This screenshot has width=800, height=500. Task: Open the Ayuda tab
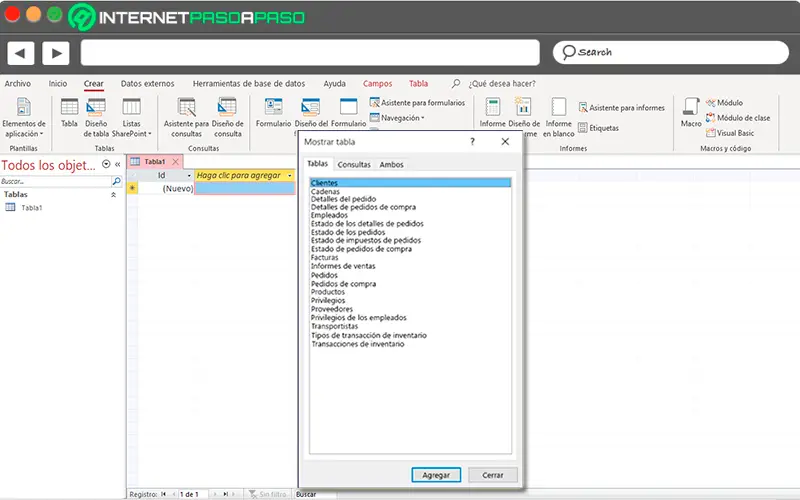point(335,83)
